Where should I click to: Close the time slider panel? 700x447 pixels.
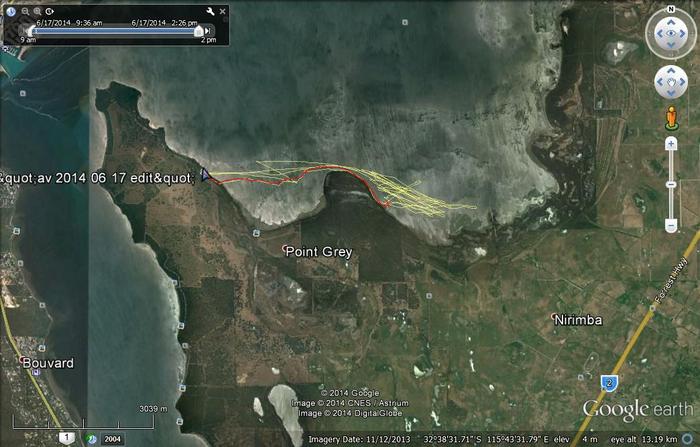[x=222, y=10]
